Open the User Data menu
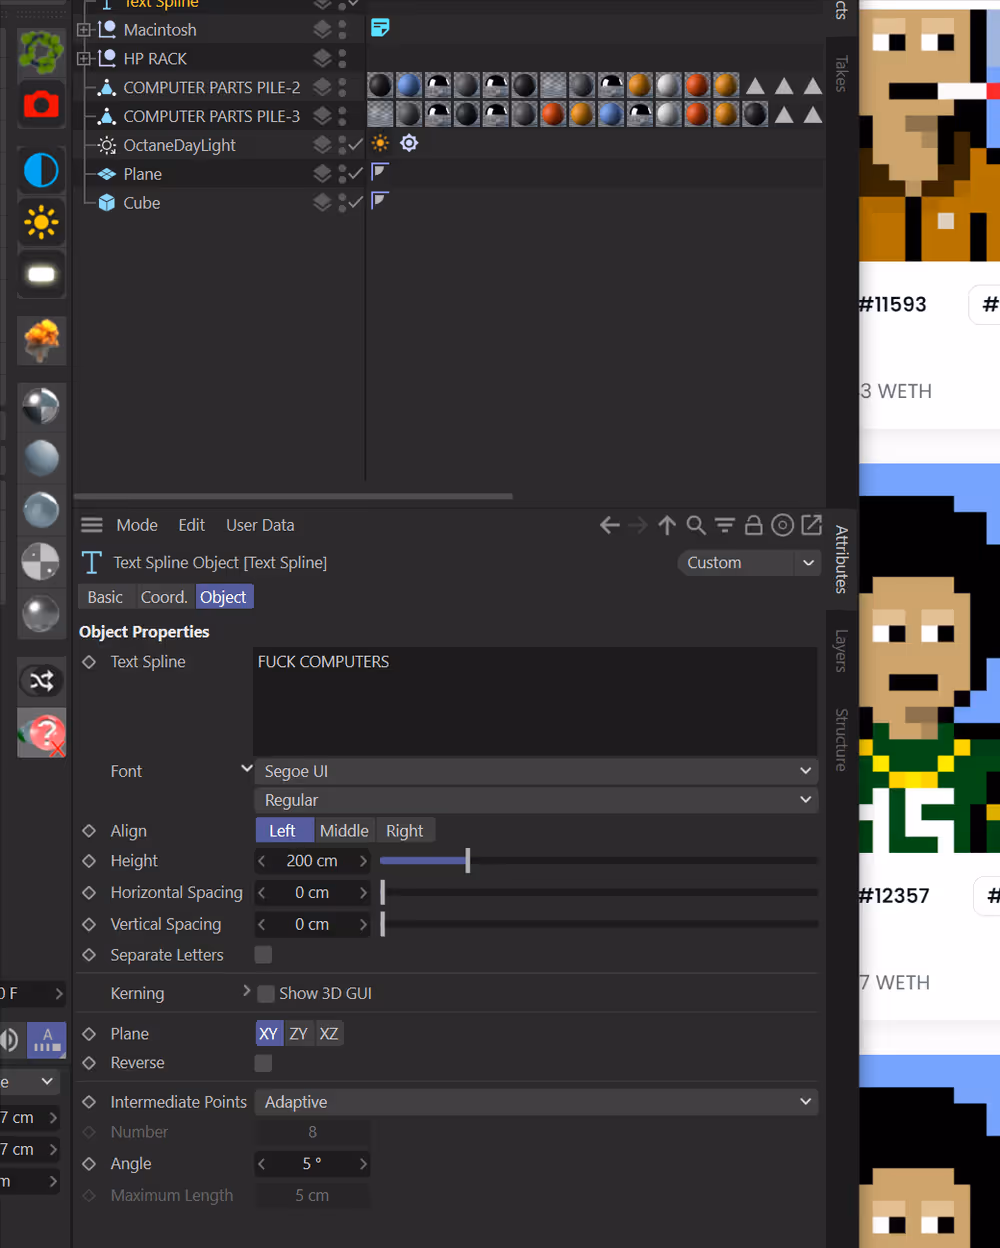The width and height of the screenshot is (1000, 1248). point(260,525)
